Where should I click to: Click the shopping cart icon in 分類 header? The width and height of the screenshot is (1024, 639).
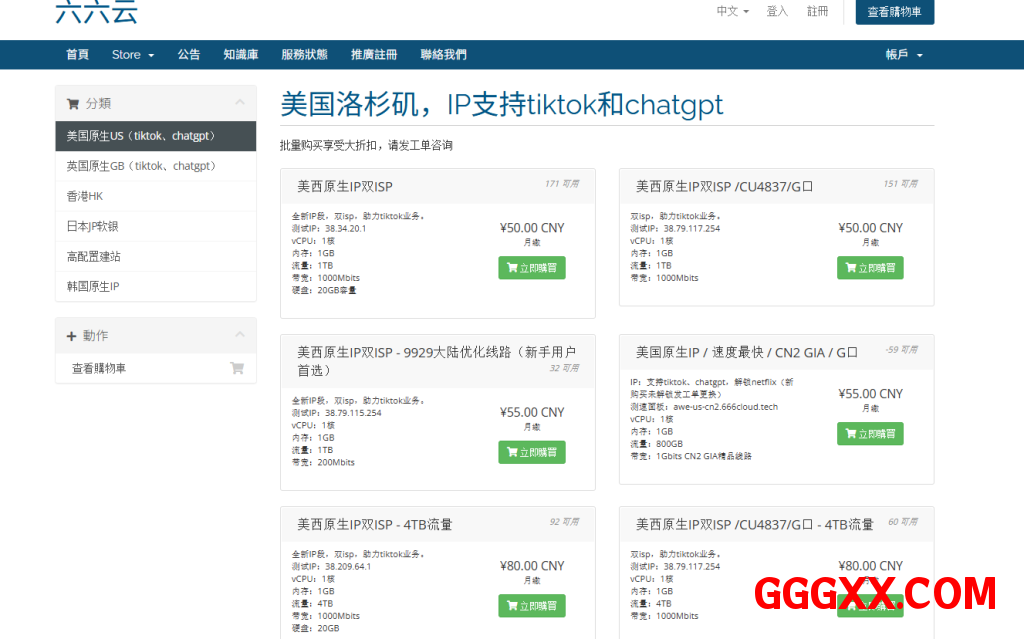click(72, 103)
